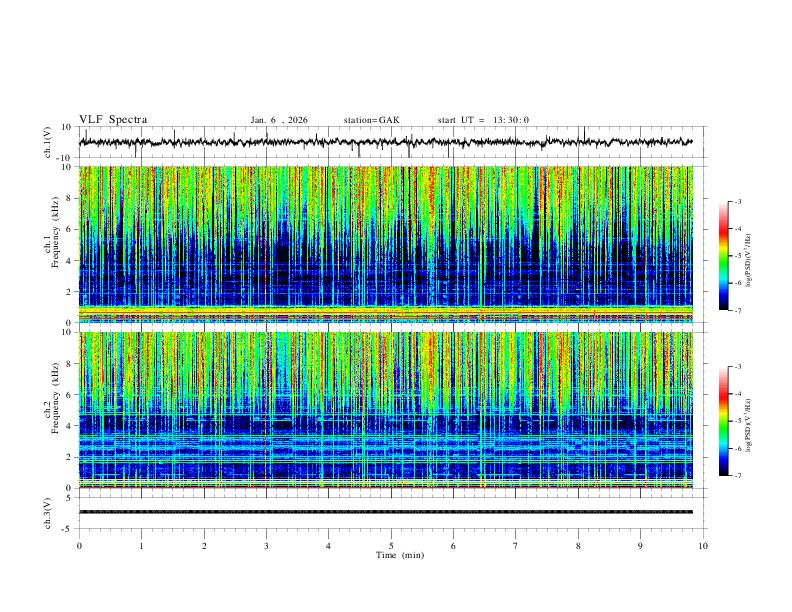Click the time axis end tick label "10"
The height and width of the screenshot is (612, 792).
click(703, 546)
